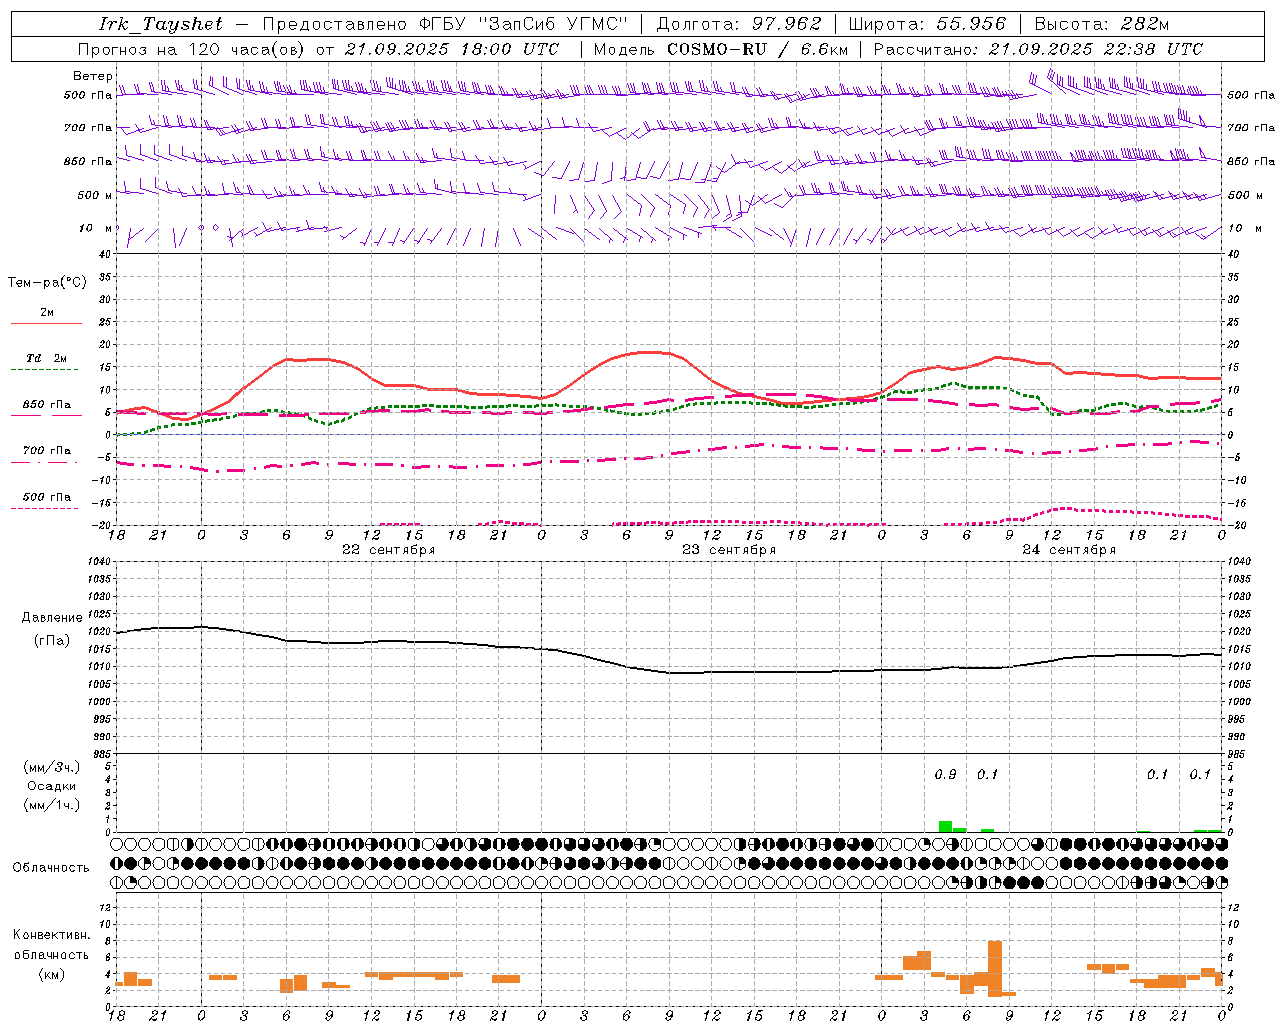
Task: Click the date label "22 сентября"
Action: (x=388, y=550)
